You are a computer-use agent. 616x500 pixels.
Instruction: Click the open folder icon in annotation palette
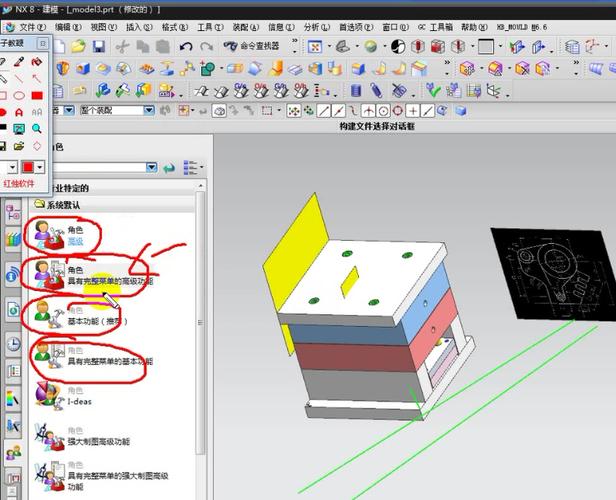[x=18, y=146]
